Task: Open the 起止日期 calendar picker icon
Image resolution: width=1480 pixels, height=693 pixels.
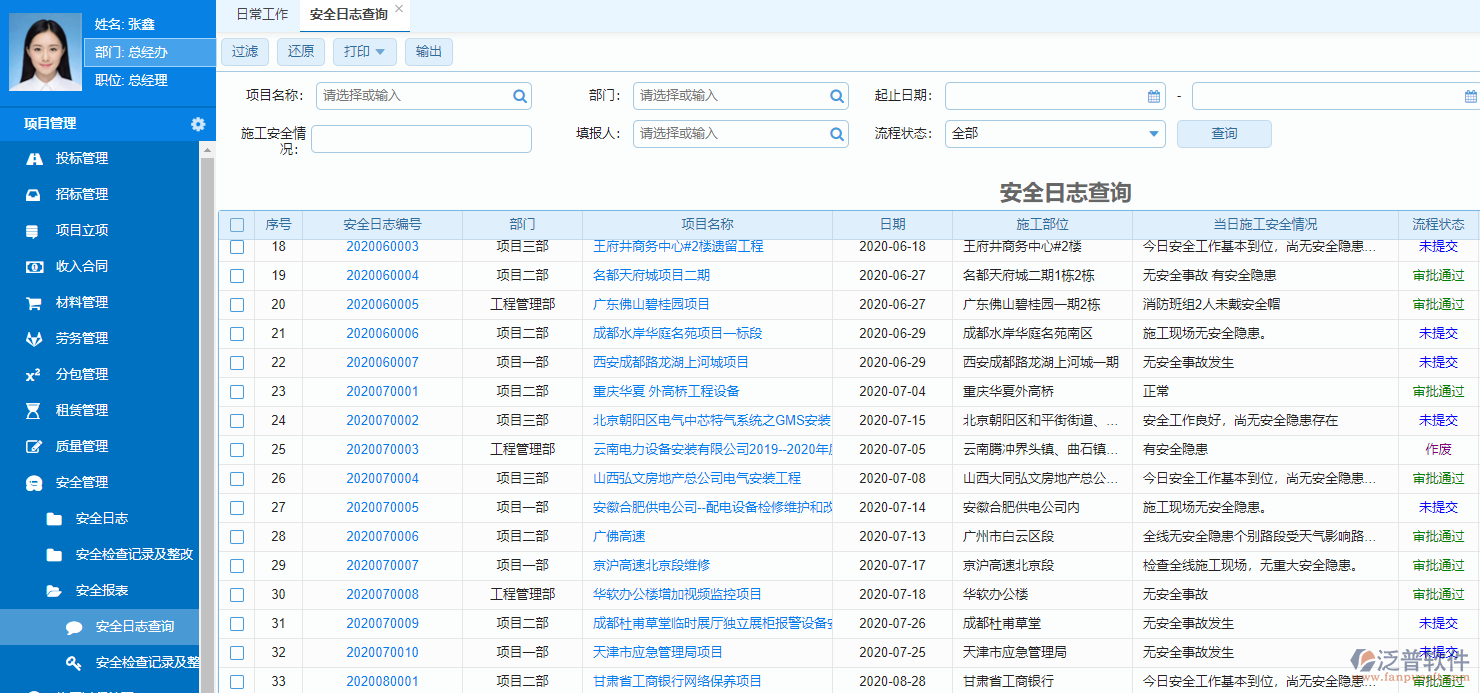Action: point(1155,95)
